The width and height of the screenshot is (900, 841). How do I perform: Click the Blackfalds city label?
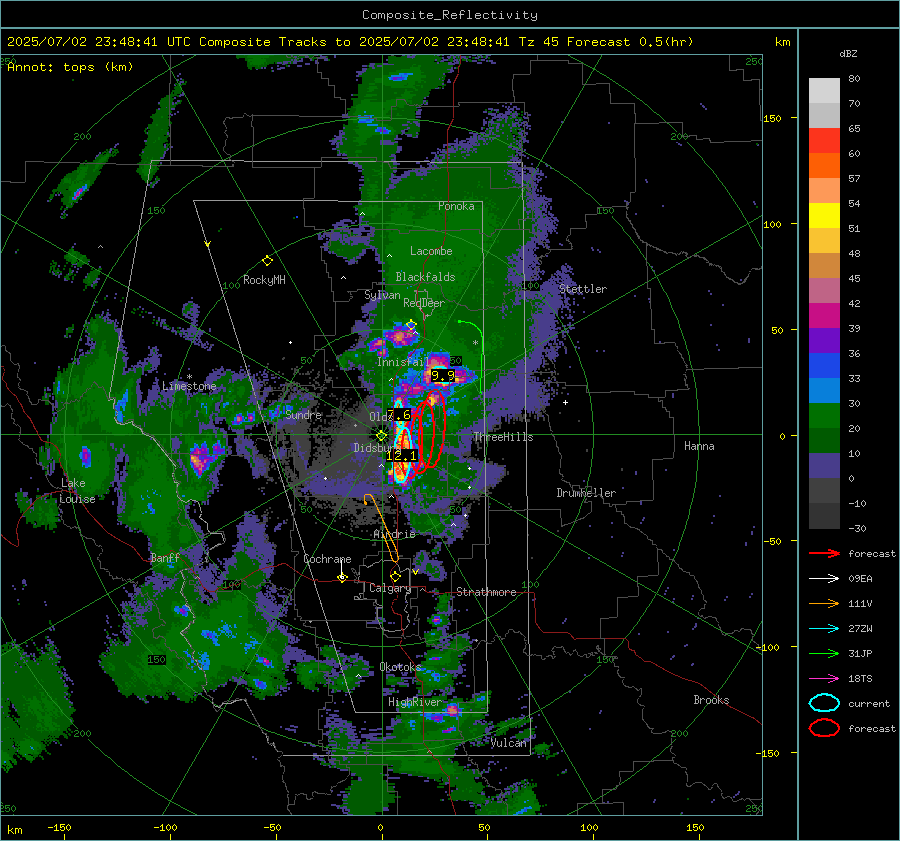coord(425,277)
